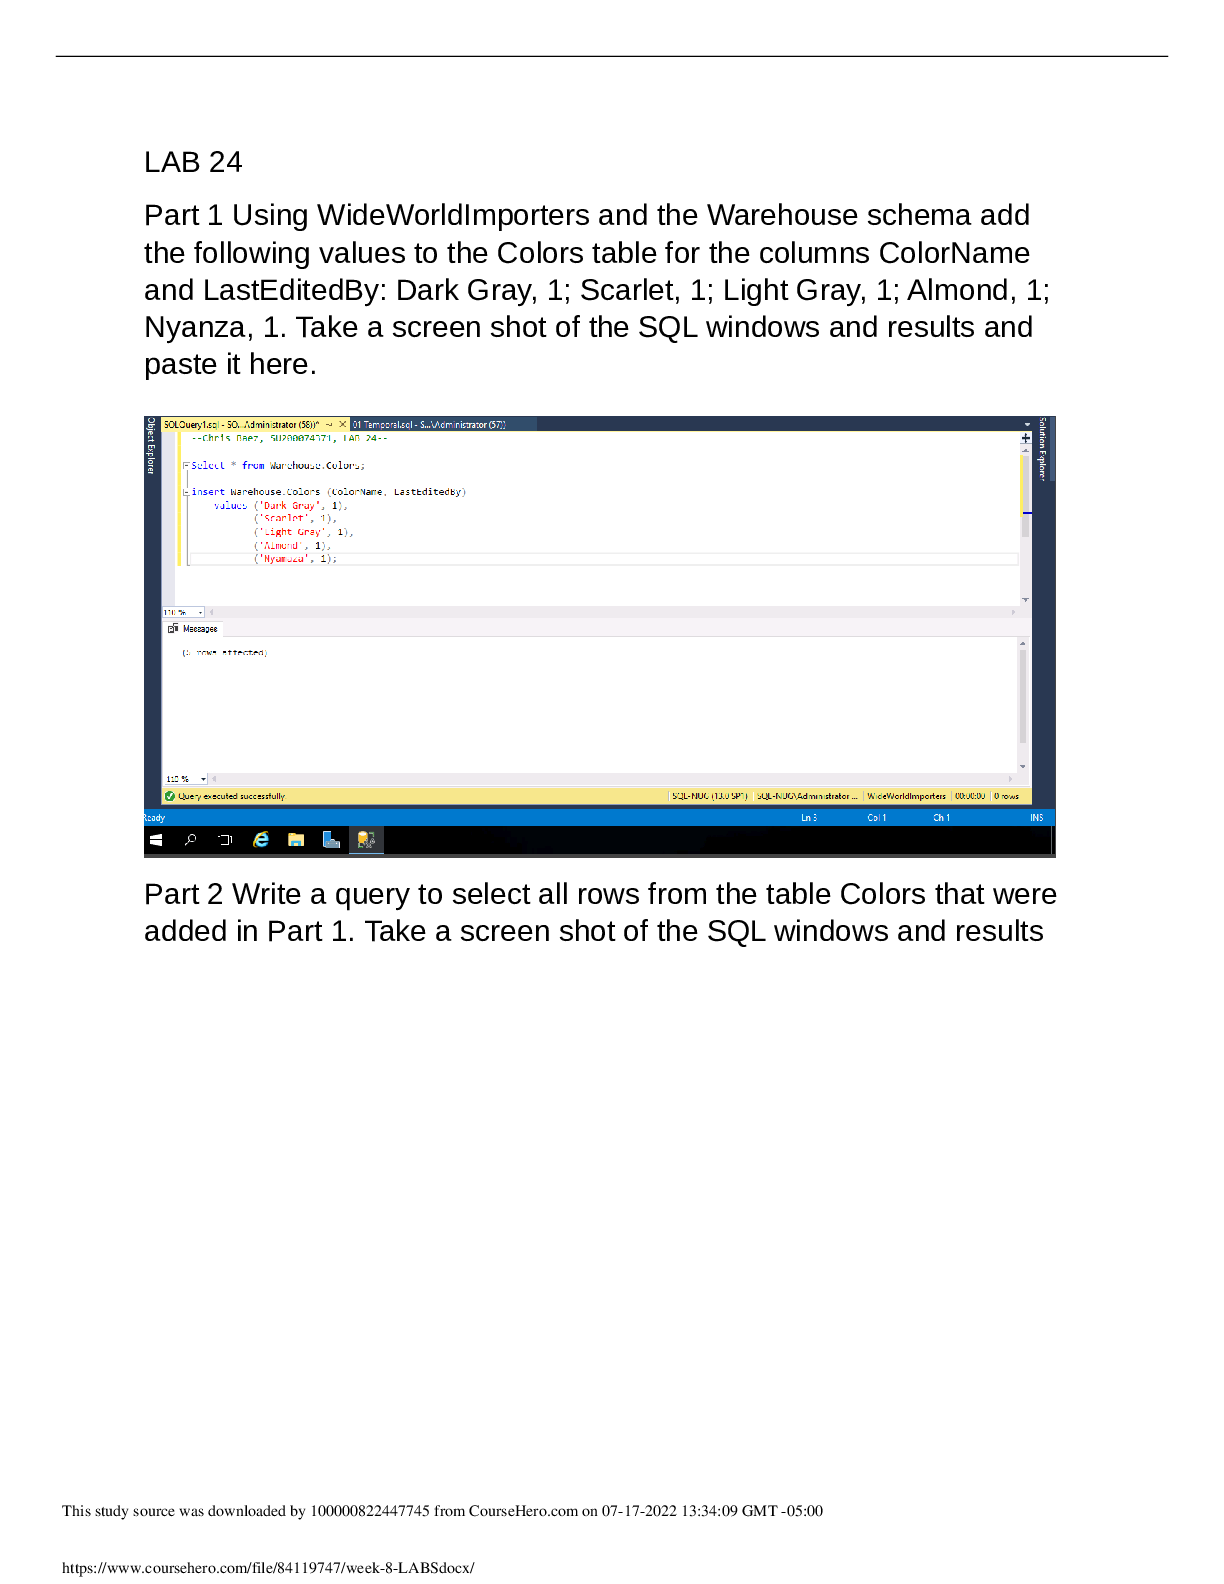
Task: Launch Internet Explorer from the taskbar
Action: [x=261, y=840]
